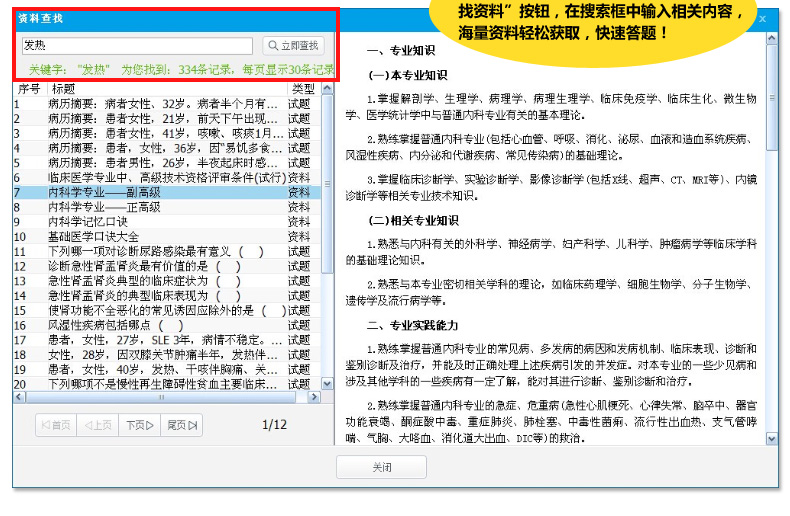The width and height of the screenshot is (790, 516).
Task: Click list vertical scrollbar up arrow
Action: tap(327, 89)
